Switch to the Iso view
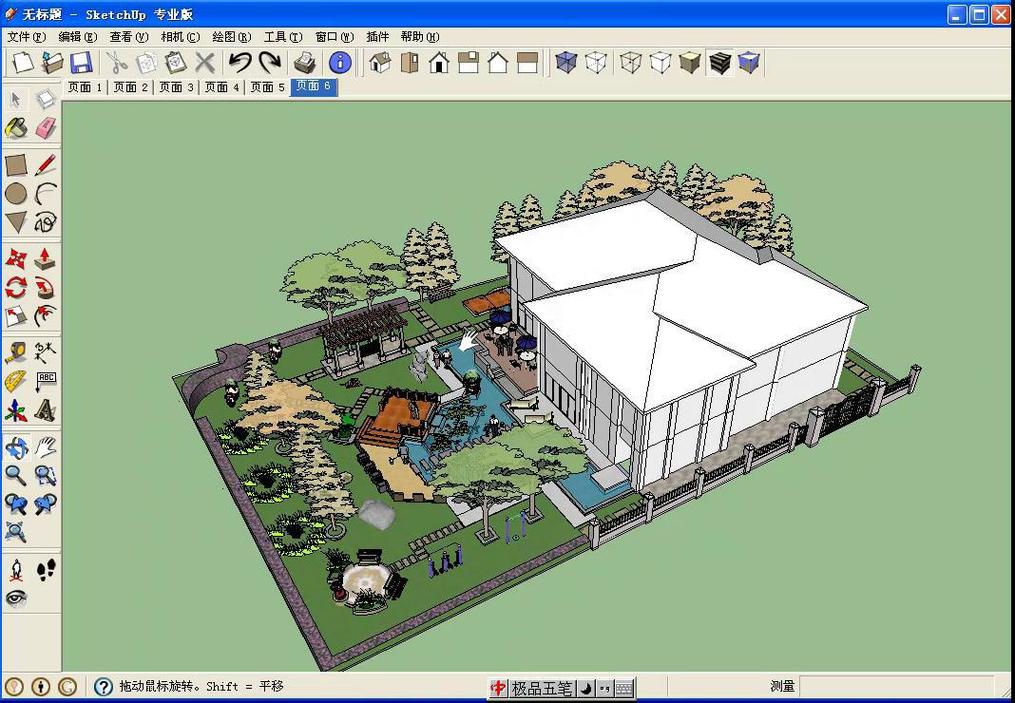 [380, 63]
